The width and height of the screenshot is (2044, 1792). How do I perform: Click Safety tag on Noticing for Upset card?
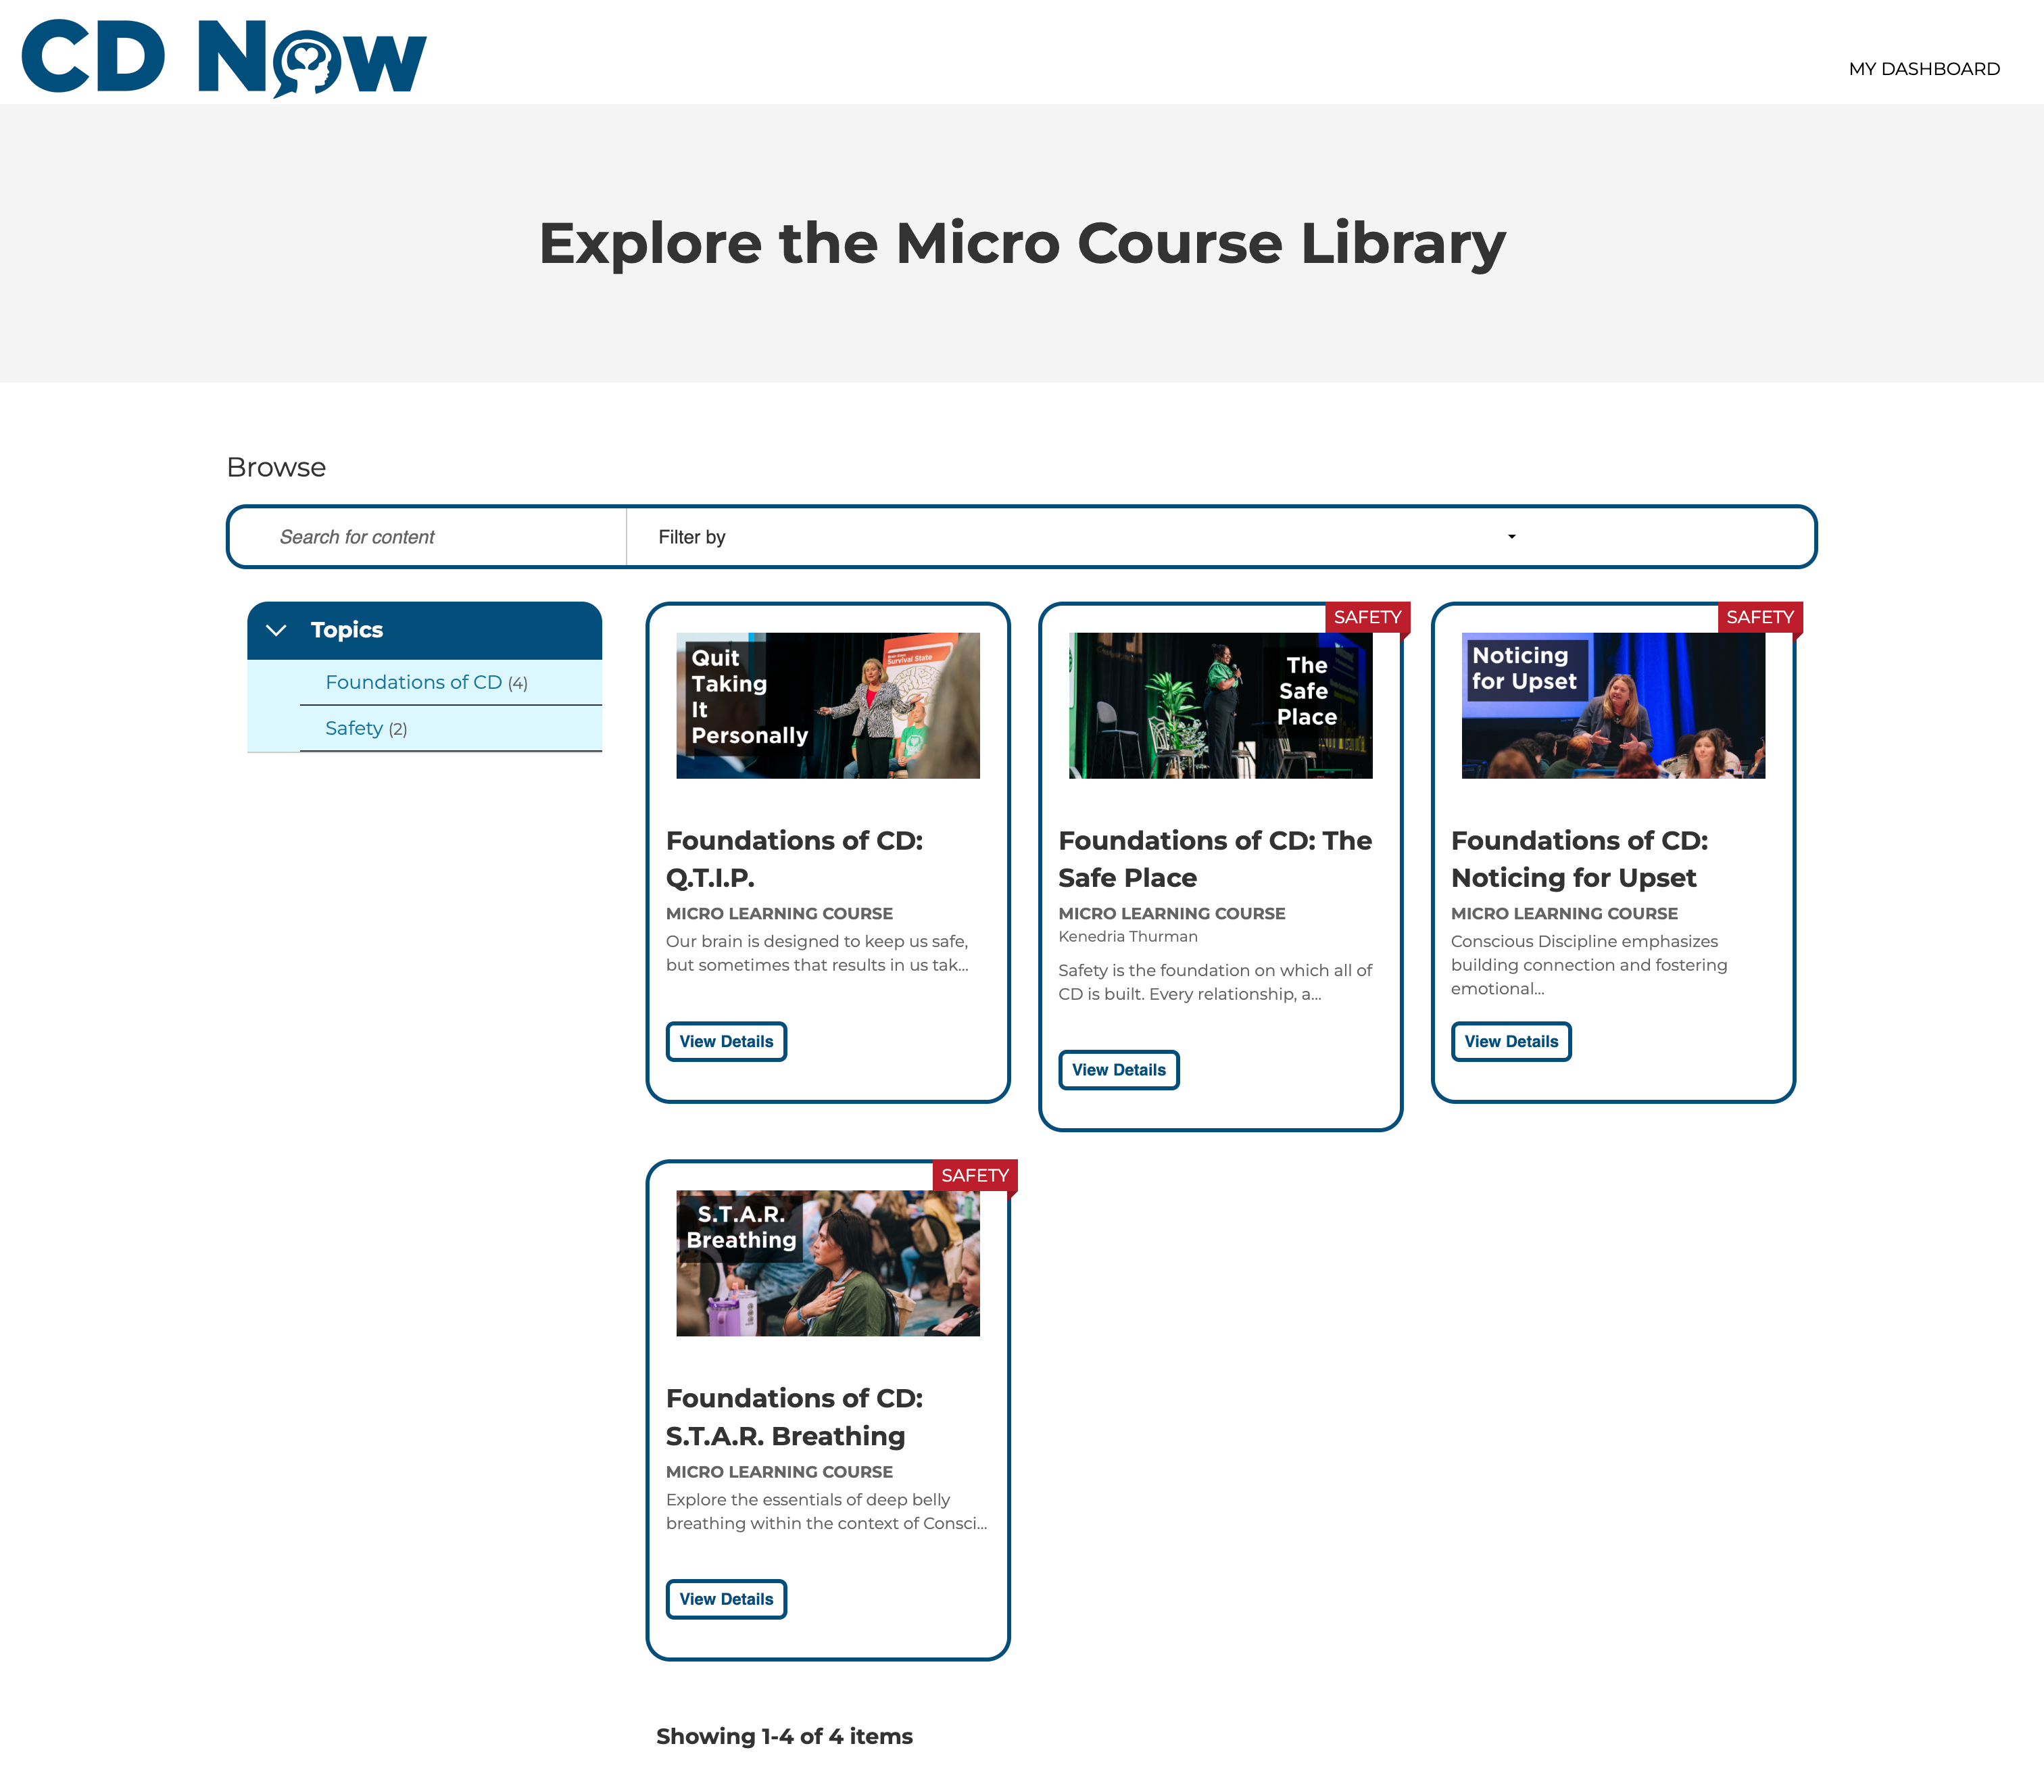coord(1759,617)
